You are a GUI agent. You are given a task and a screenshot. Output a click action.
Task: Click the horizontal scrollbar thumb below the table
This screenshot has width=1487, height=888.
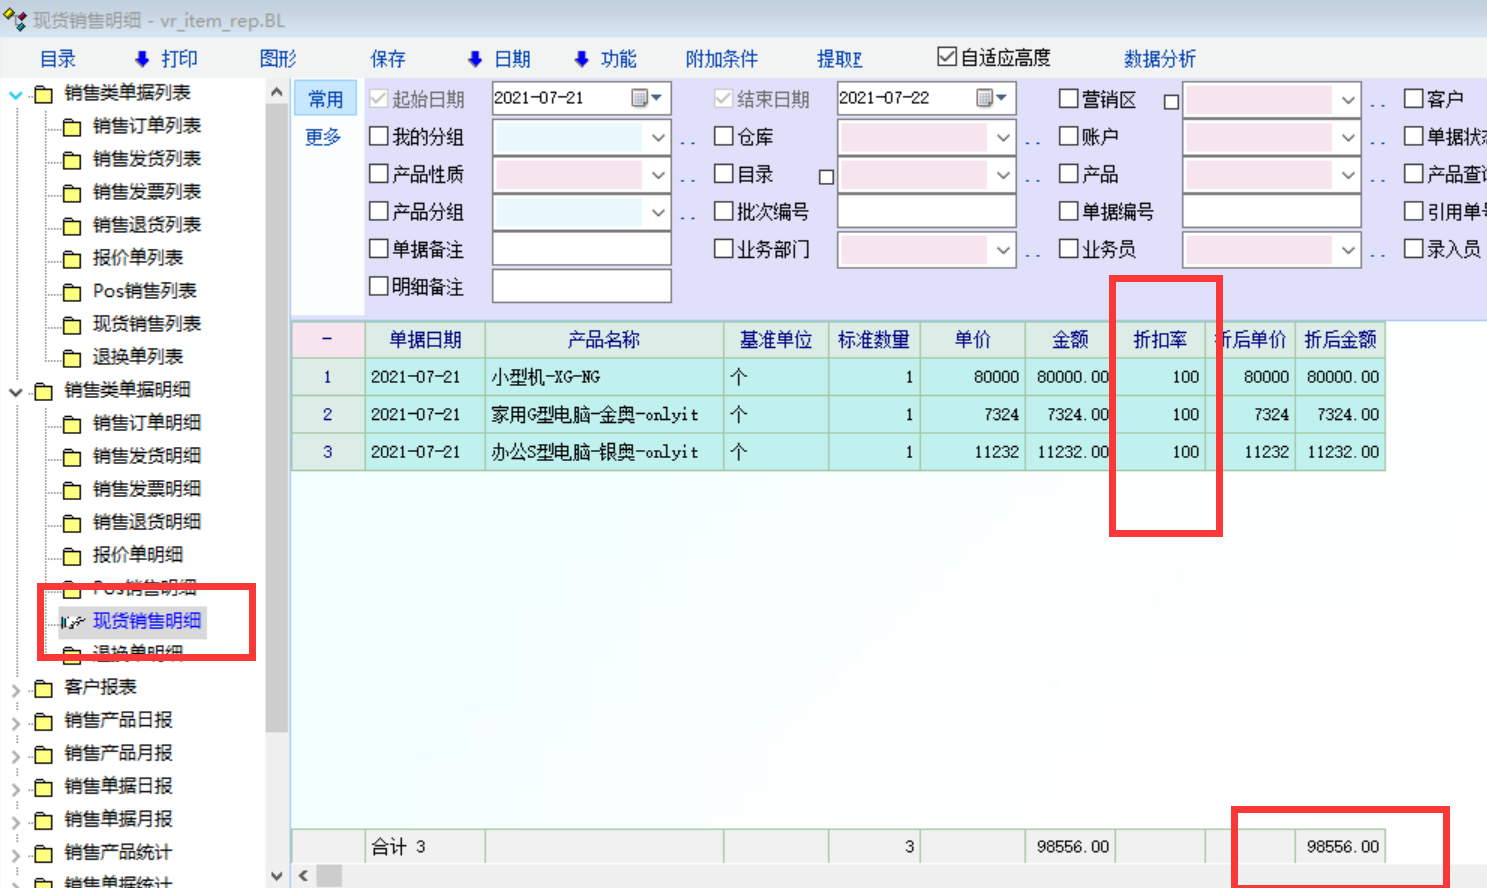329,876
